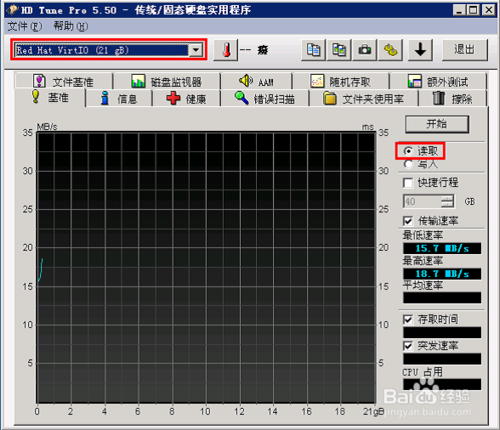Click the down arrow minimize-to-tray icon
This screenshot has height=430, width=500.
pos(420,50)
